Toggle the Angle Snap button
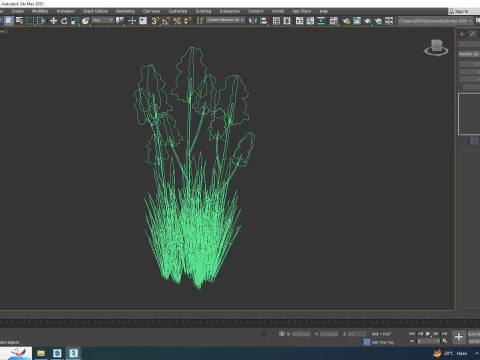Screen dimensions: 480x360 pyautogui.click(x=166, y=21)
